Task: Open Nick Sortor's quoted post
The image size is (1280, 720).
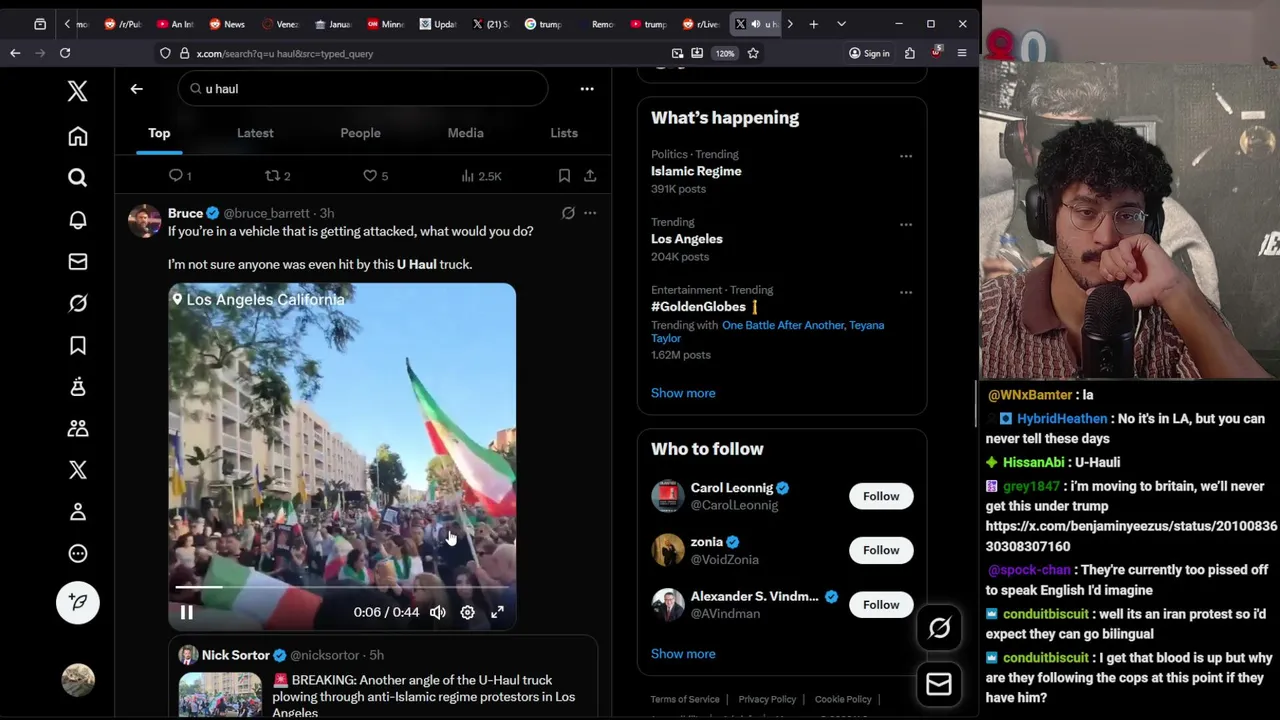Action: pyautogui.click(x=383, y=678)
